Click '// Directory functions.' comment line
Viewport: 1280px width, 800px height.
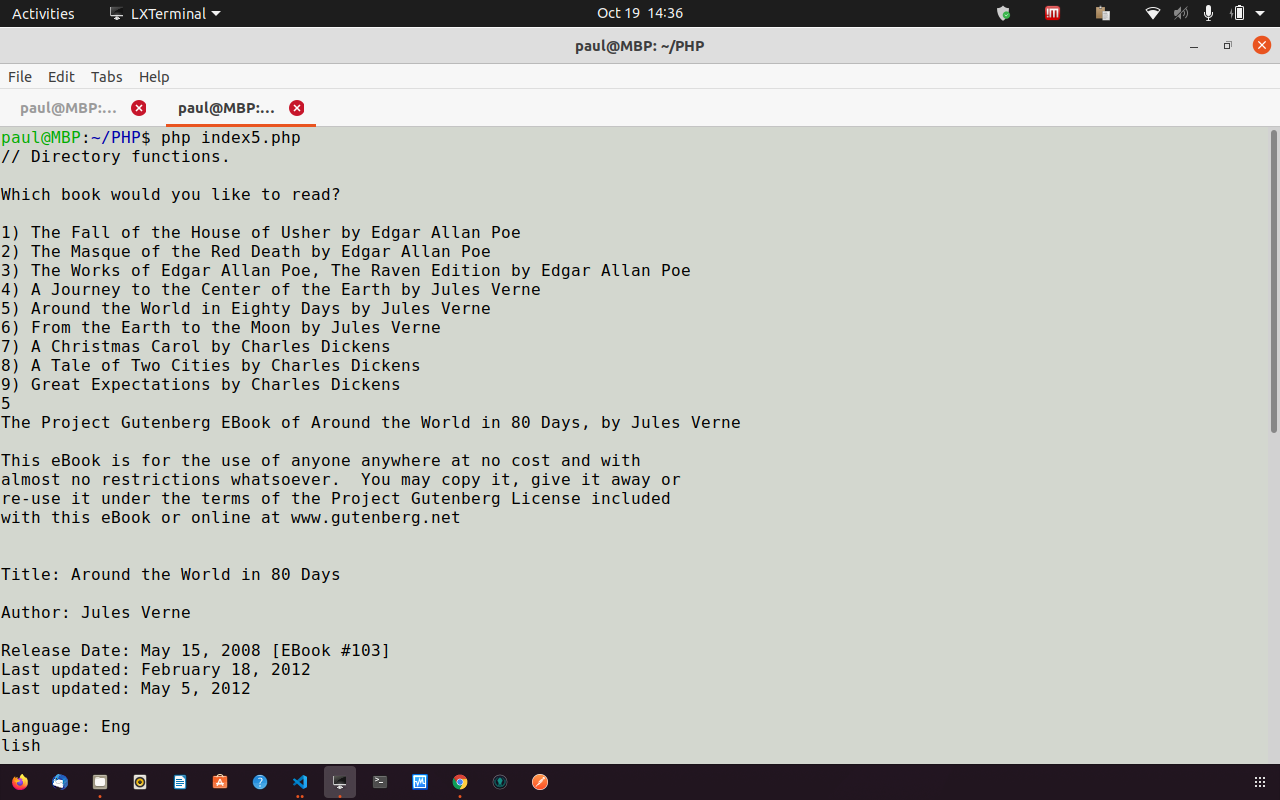pyautogui.click(x=116, y=157)
